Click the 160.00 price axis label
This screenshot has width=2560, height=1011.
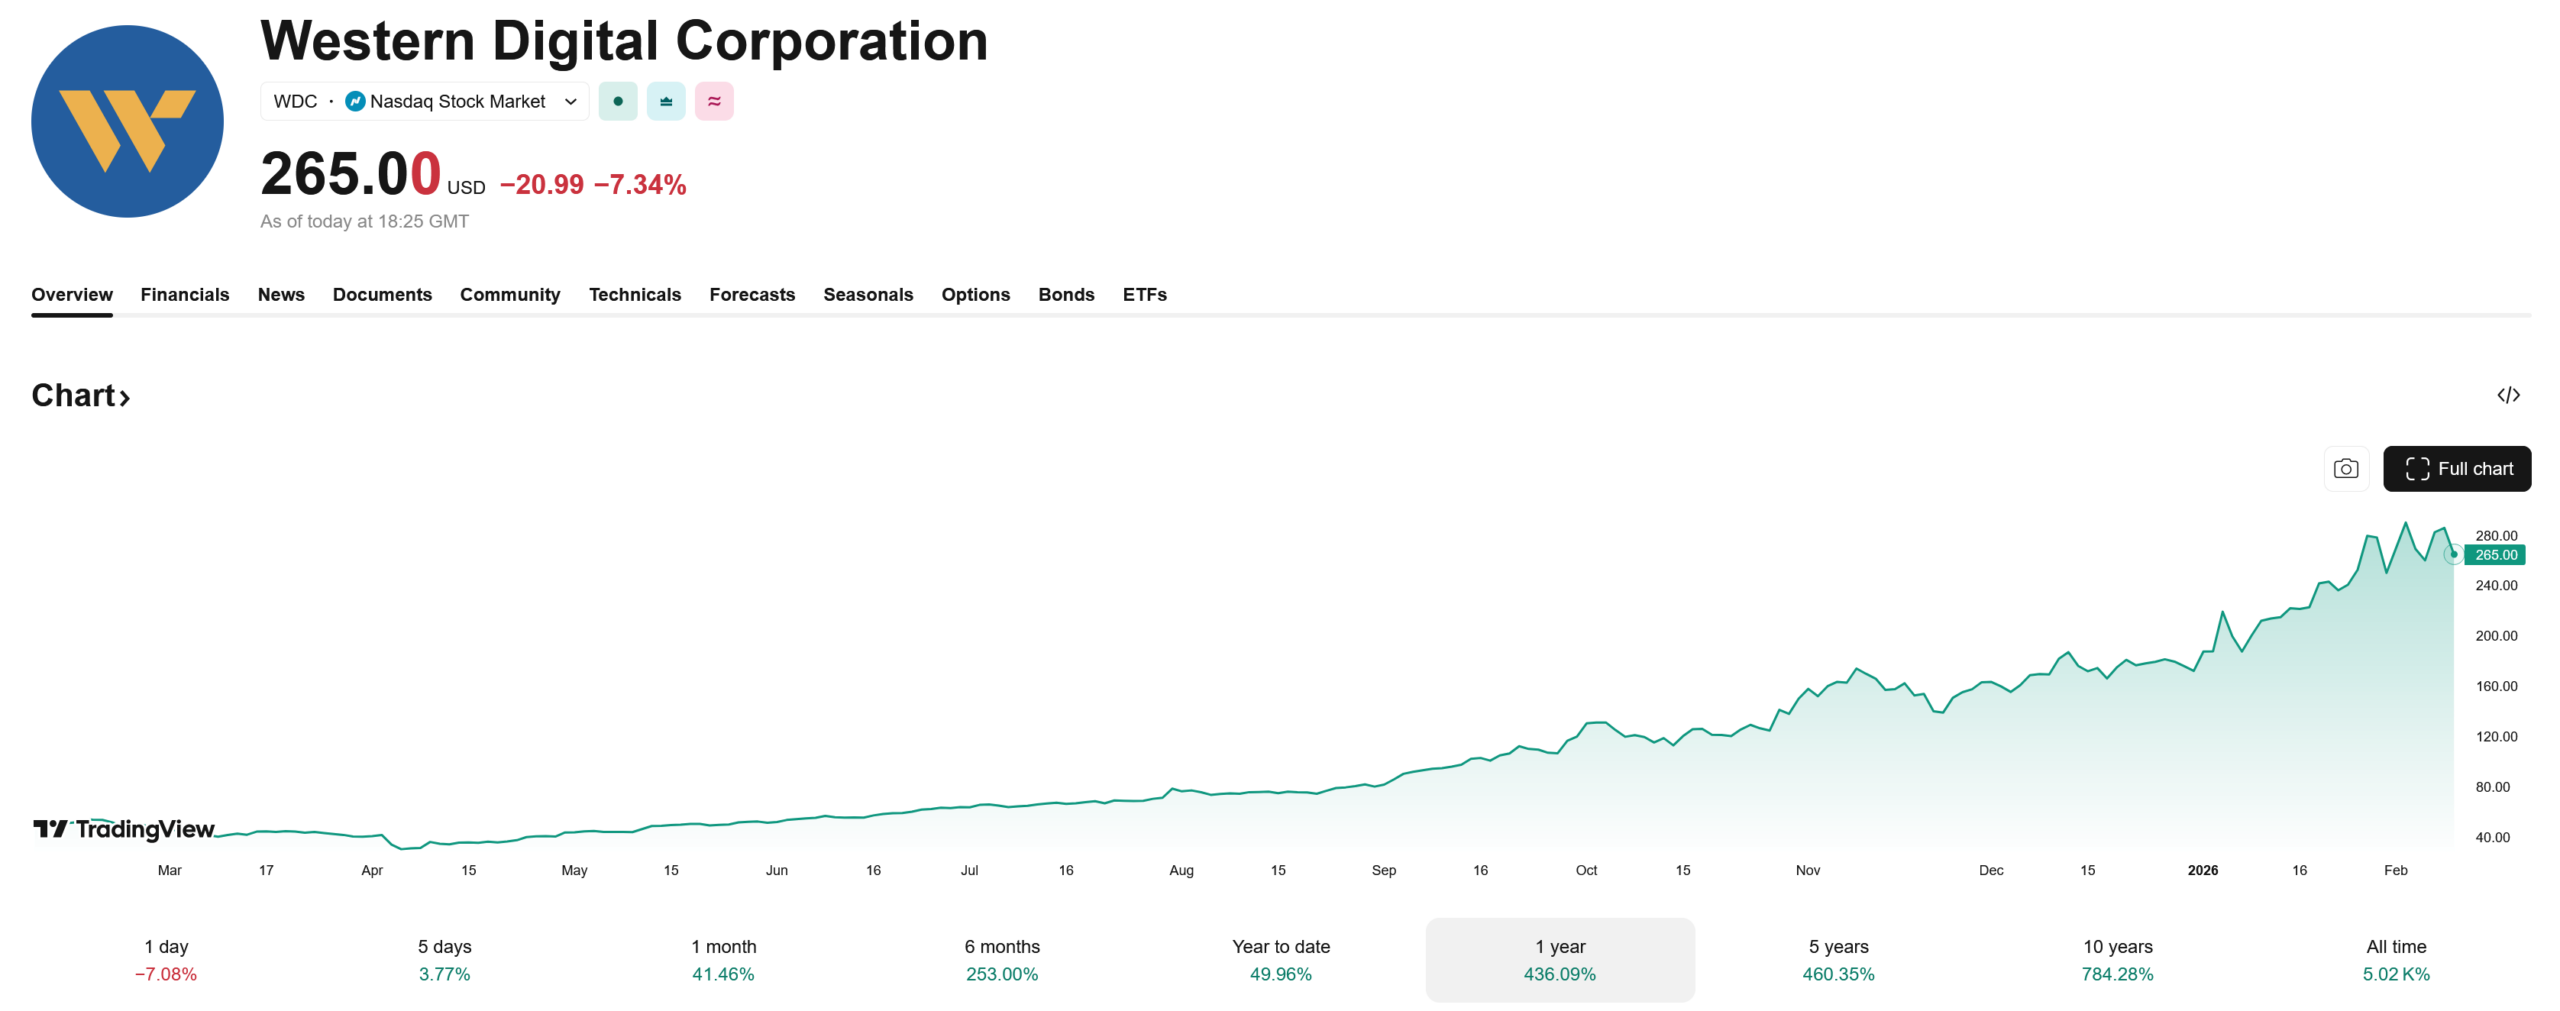(2496, 686)
